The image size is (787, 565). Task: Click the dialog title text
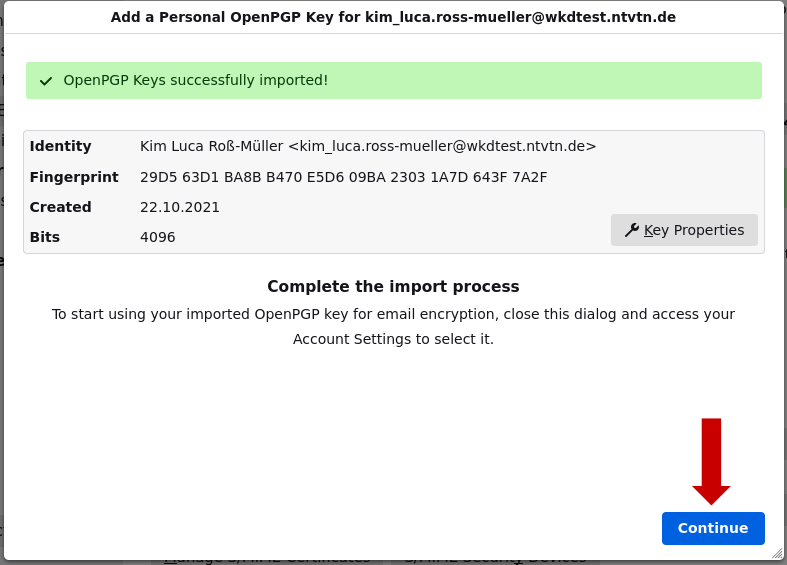click(x=393, y=17)
